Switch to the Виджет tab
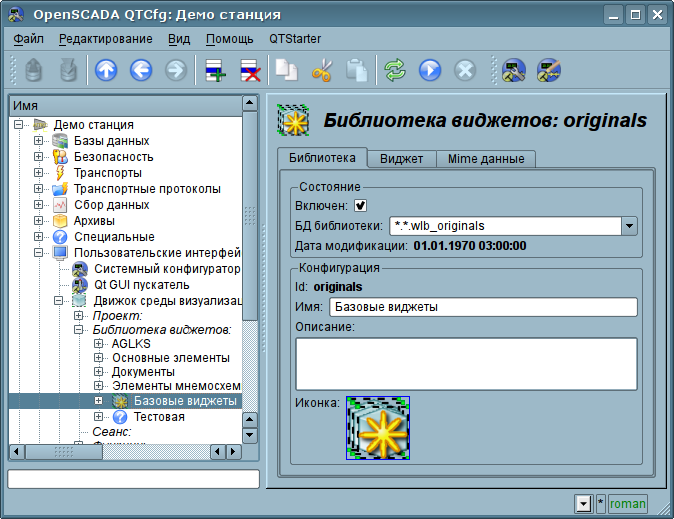Image resolution: width=674 pixels, height=519 pixels. (x=401, y=159)
